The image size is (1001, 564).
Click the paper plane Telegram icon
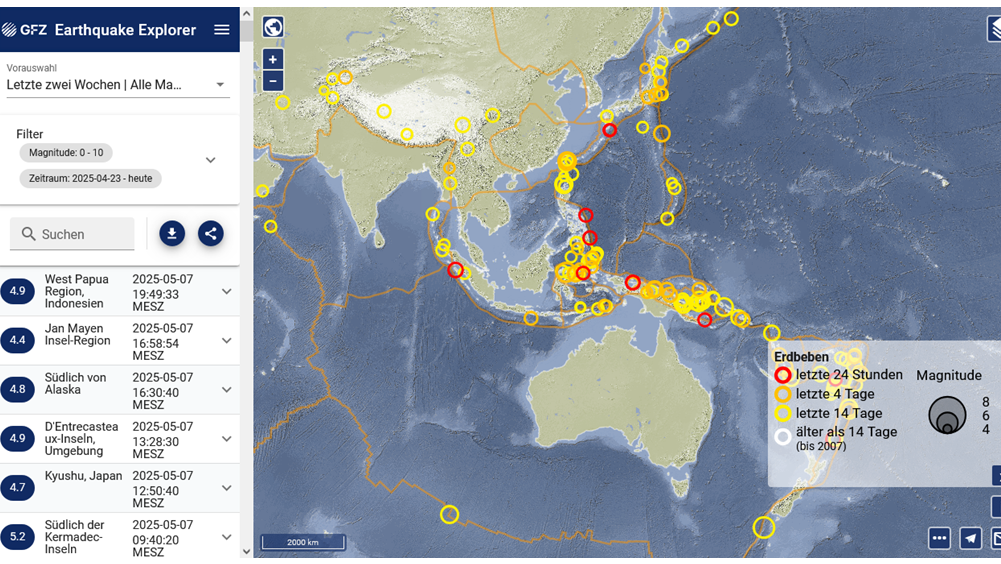[x=970, y=538]
